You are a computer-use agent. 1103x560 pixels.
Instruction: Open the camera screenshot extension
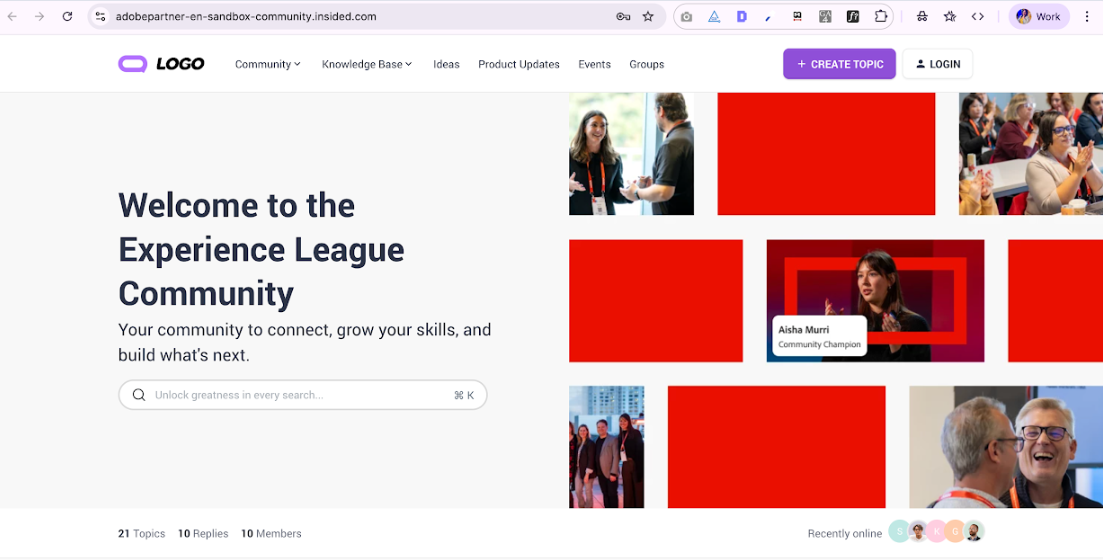[687, 16]
